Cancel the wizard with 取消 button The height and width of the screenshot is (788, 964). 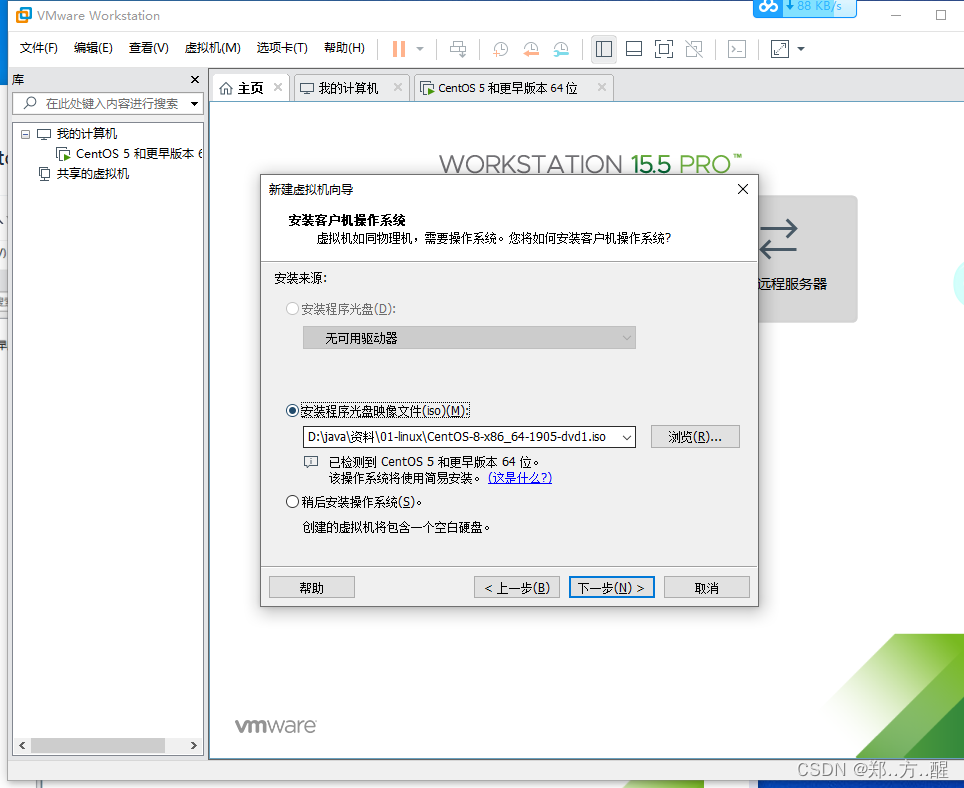706,588
